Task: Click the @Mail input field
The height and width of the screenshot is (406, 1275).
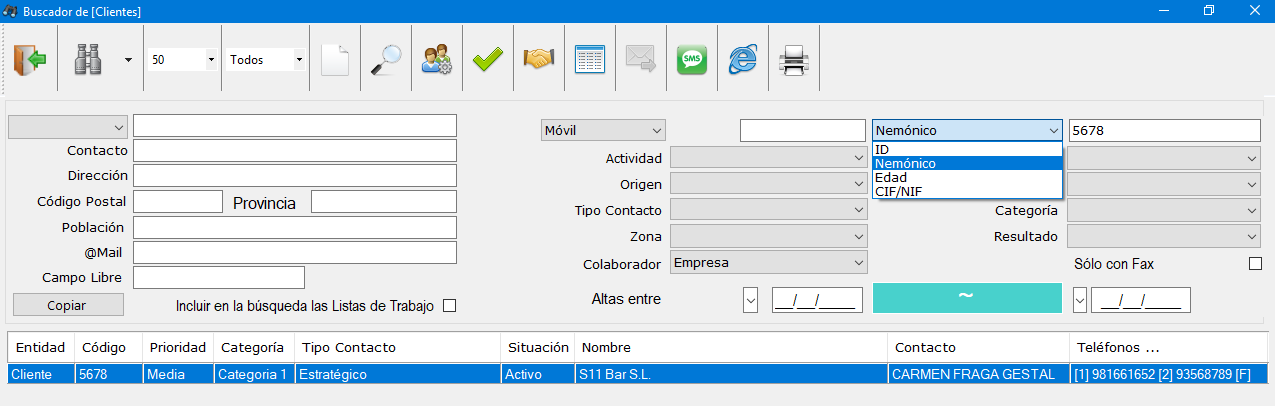Action: pyautogui.click(x=295, y=252)
